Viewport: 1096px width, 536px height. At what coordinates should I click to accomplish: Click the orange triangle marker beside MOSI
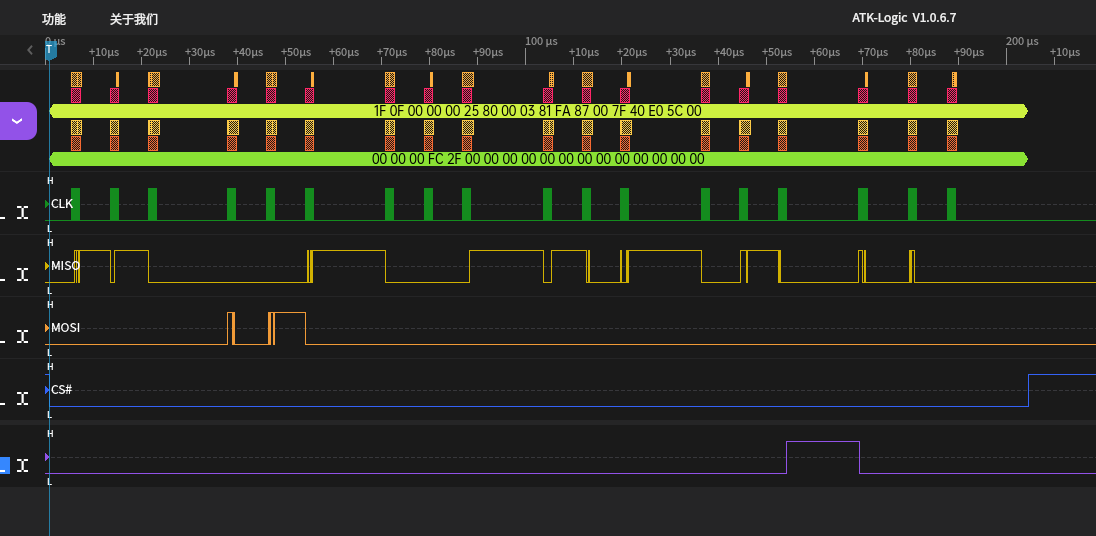(x=47, y=328)
